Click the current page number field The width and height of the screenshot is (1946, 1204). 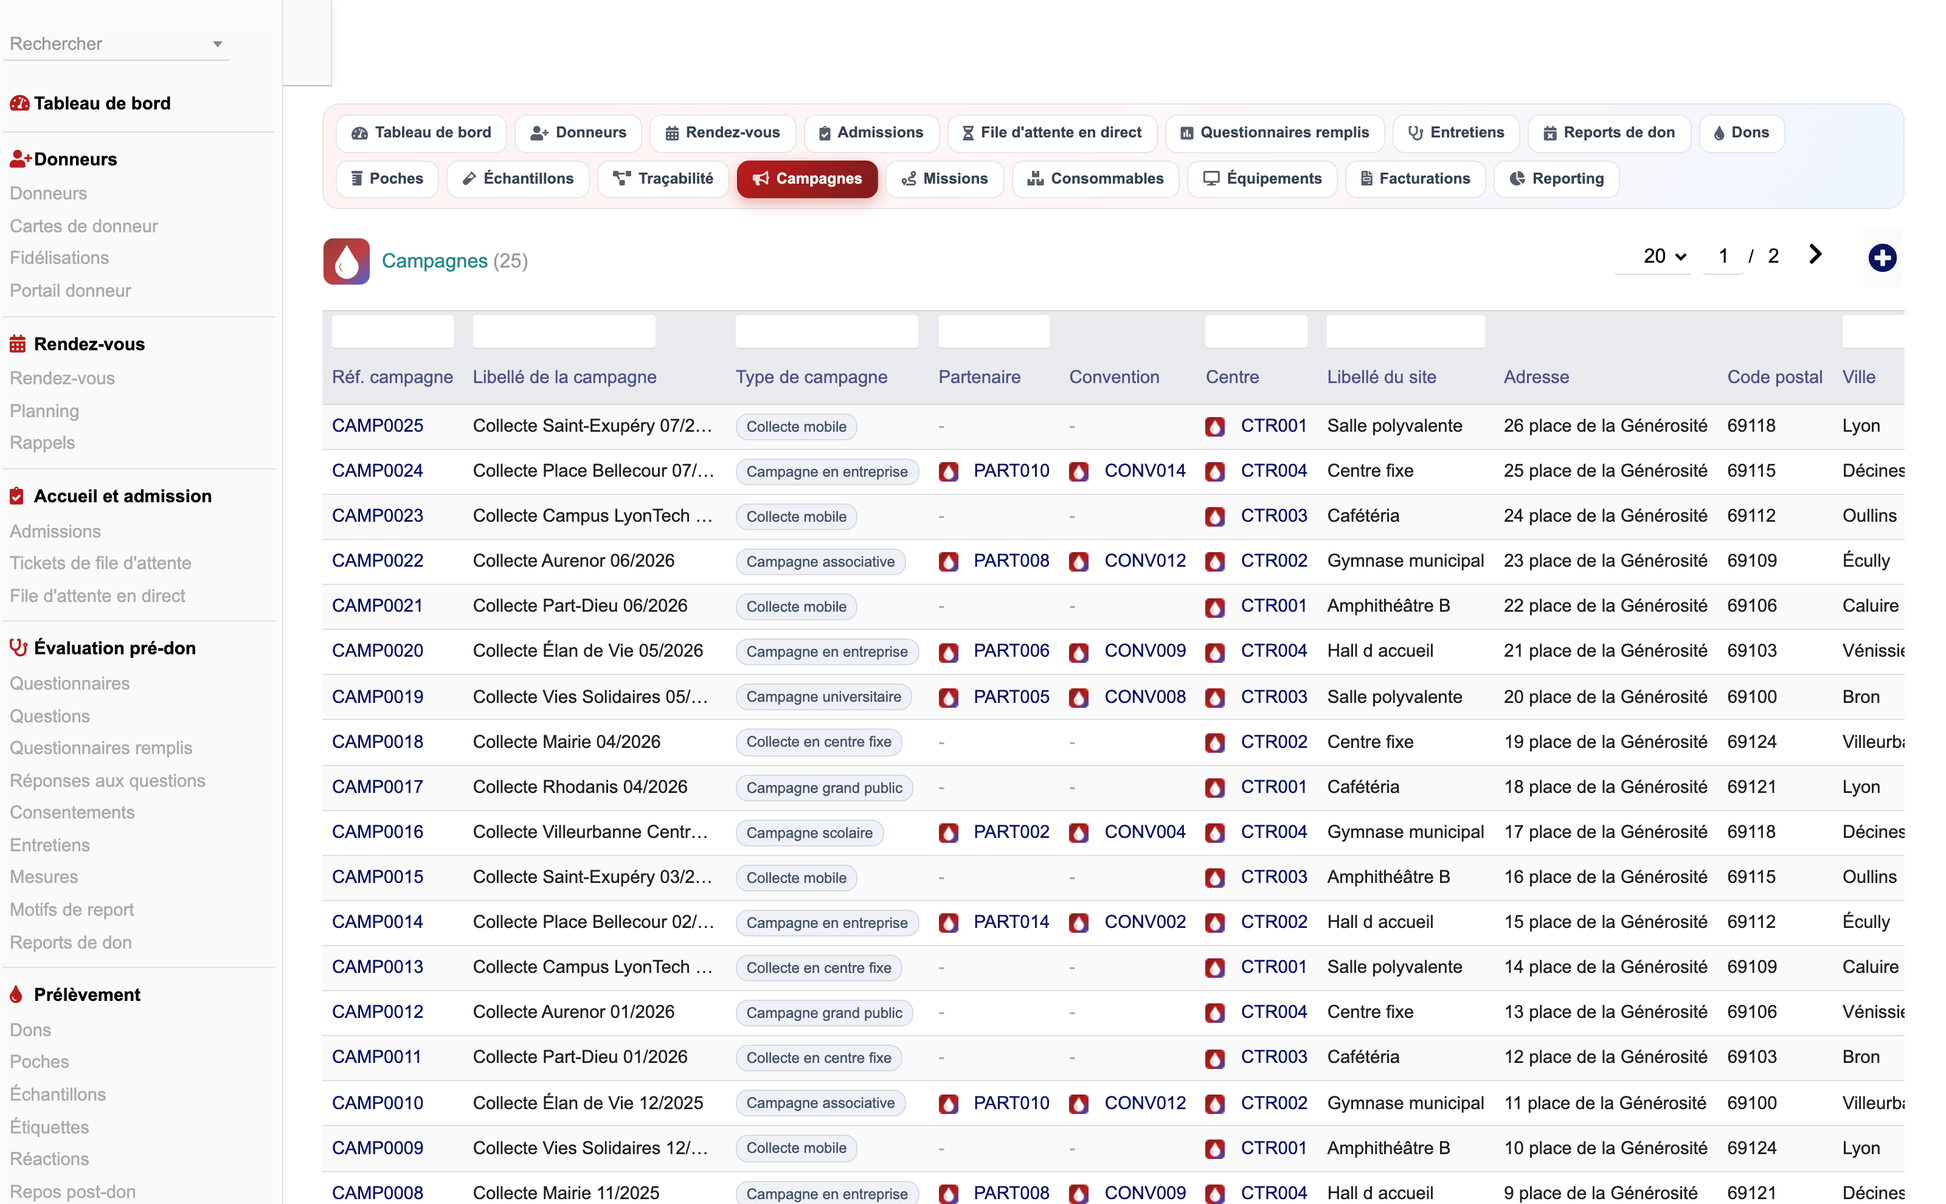pos(1723,256)
